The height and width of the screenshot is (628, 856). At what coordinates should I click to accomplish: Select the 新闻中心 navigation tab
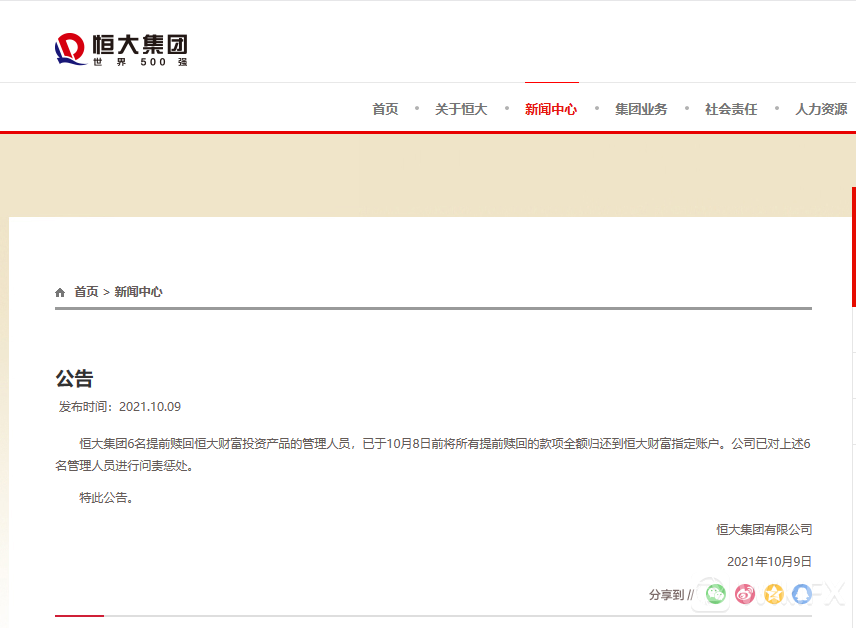551,109
